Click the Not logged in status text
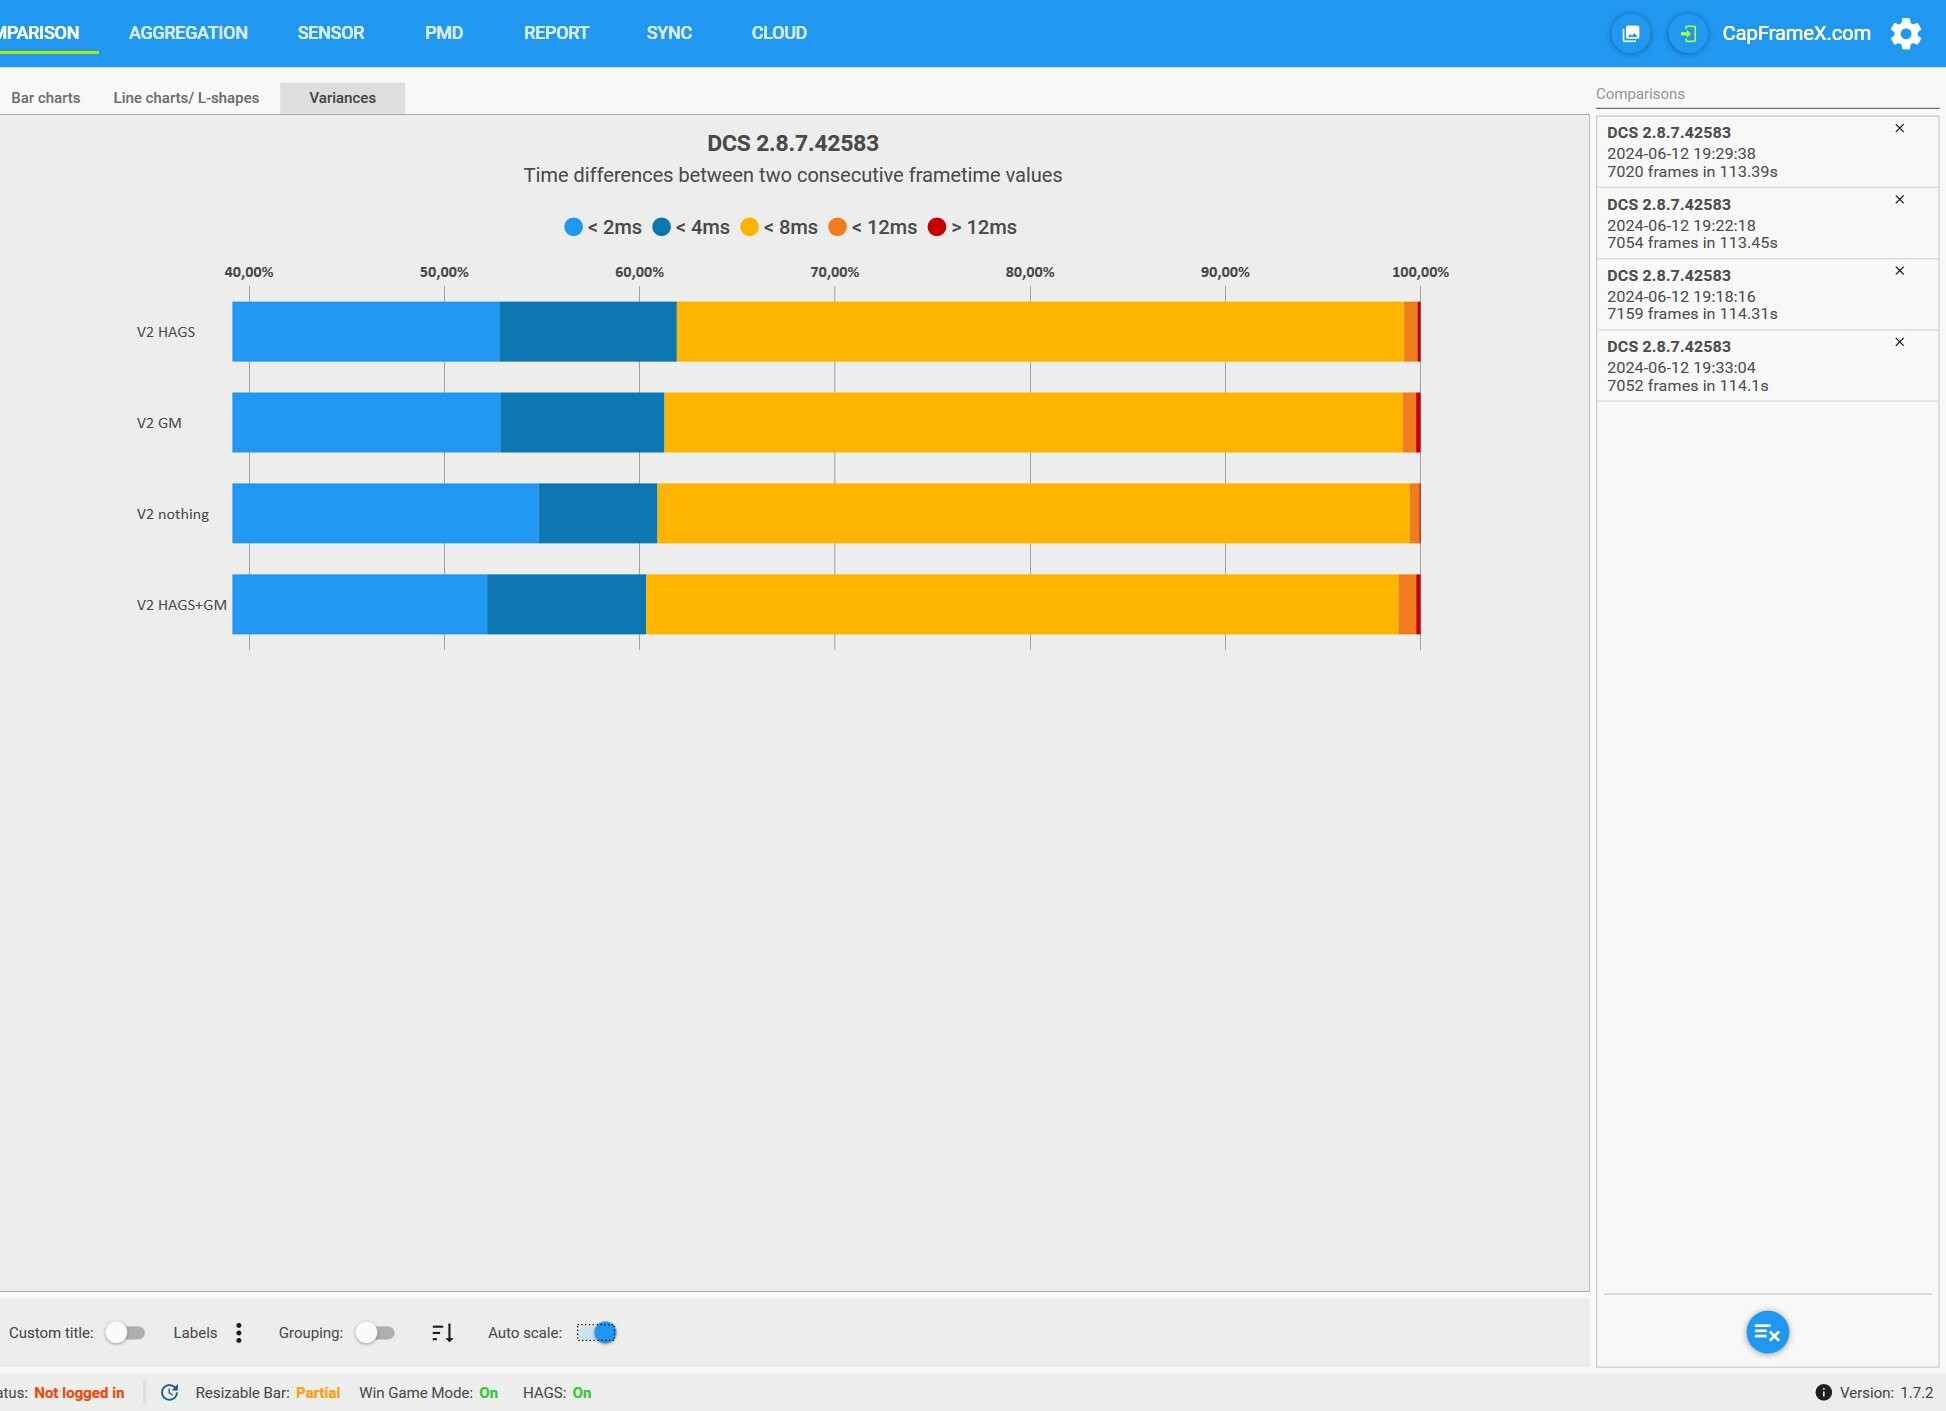The width and height of the screenshot is (1946, 1411). click(79, 1392)
